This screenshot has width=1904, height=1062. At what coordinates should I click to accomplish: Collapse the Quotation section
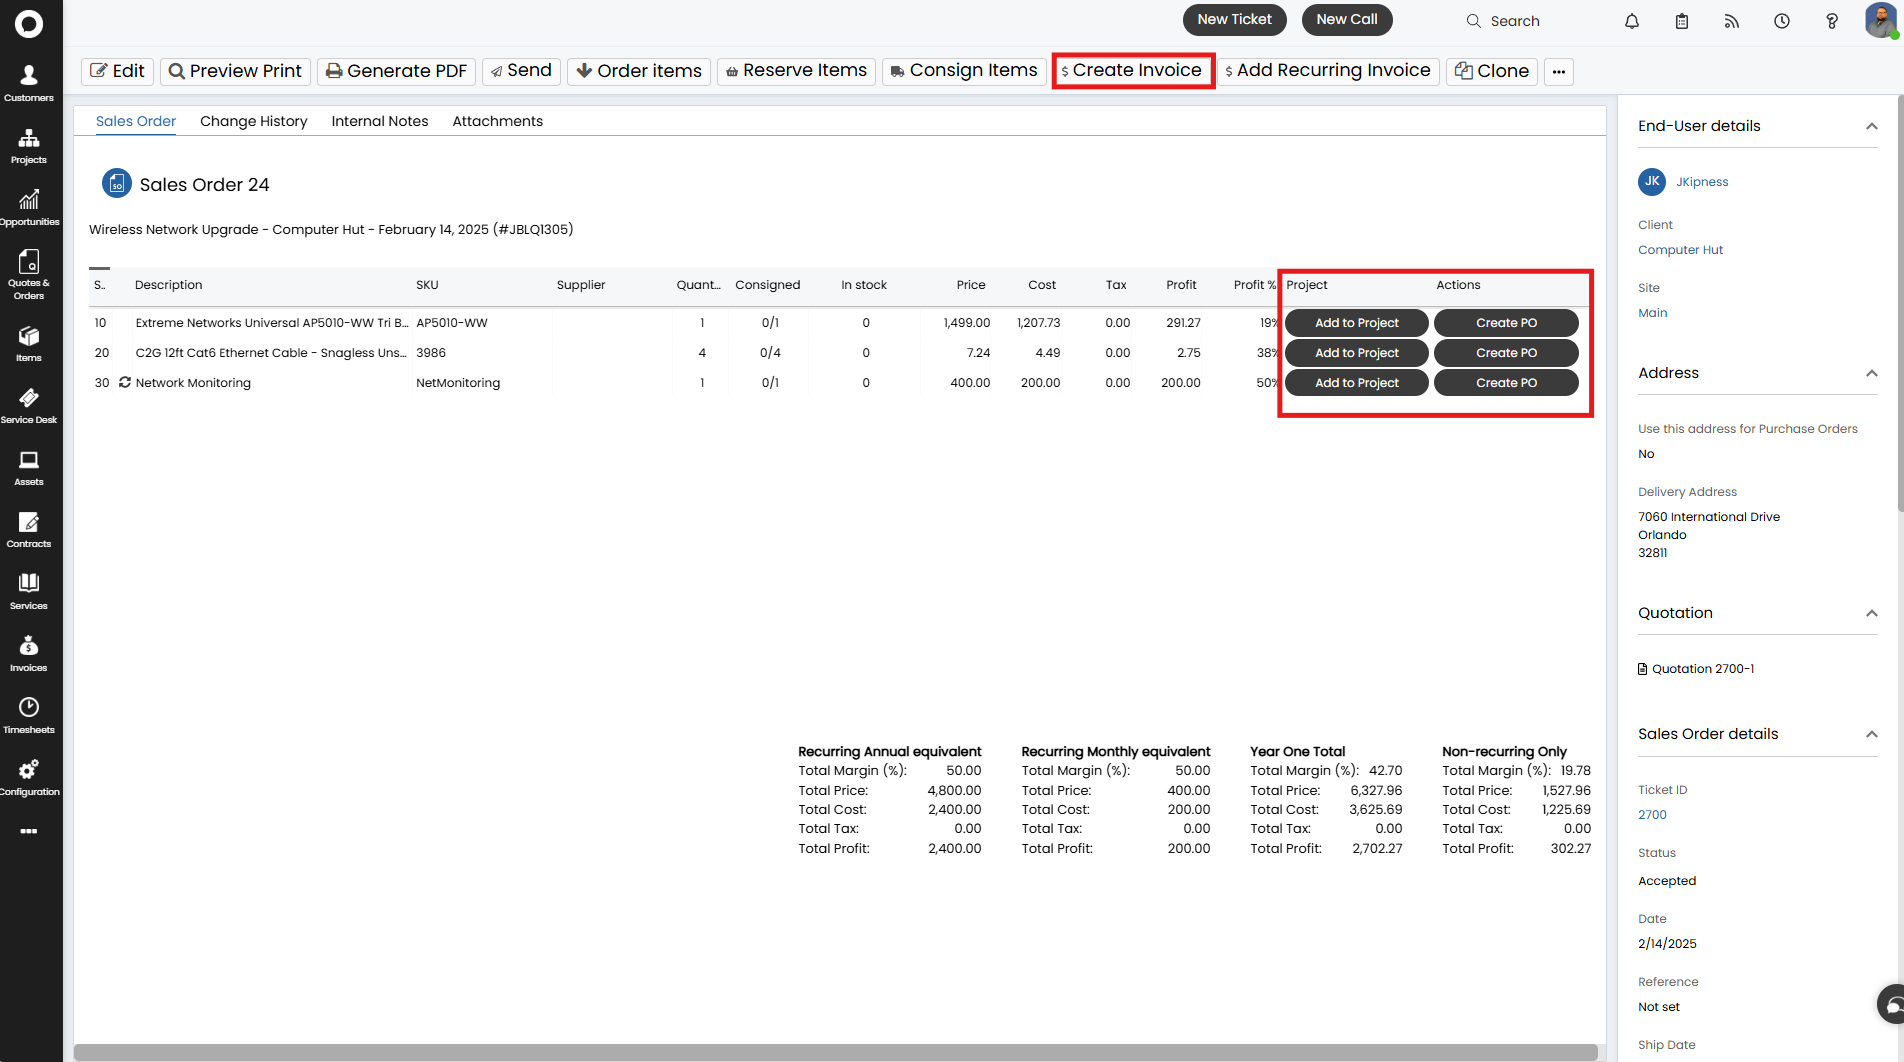point(1871,613)
